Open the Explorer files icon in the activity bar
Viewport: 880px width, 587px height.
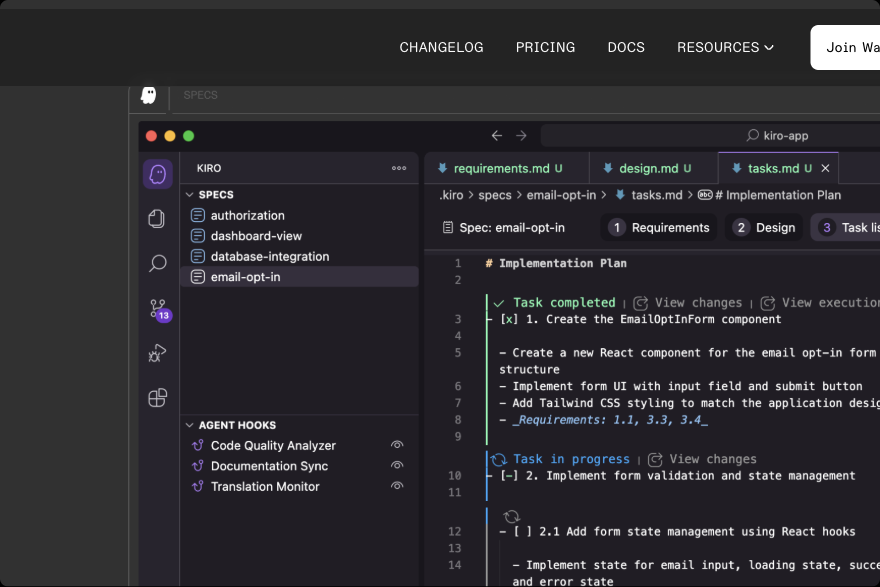[157, 218]
